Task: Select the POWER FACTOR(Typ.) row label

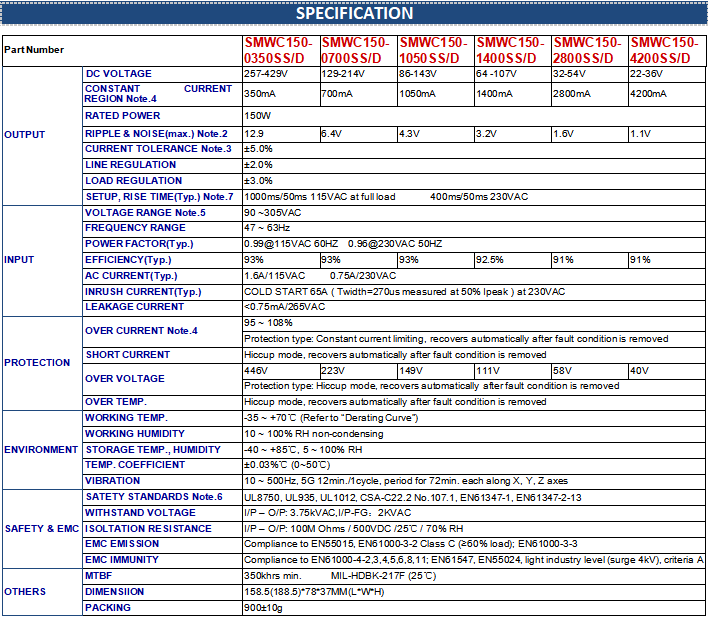Action: tap(139, 244)
